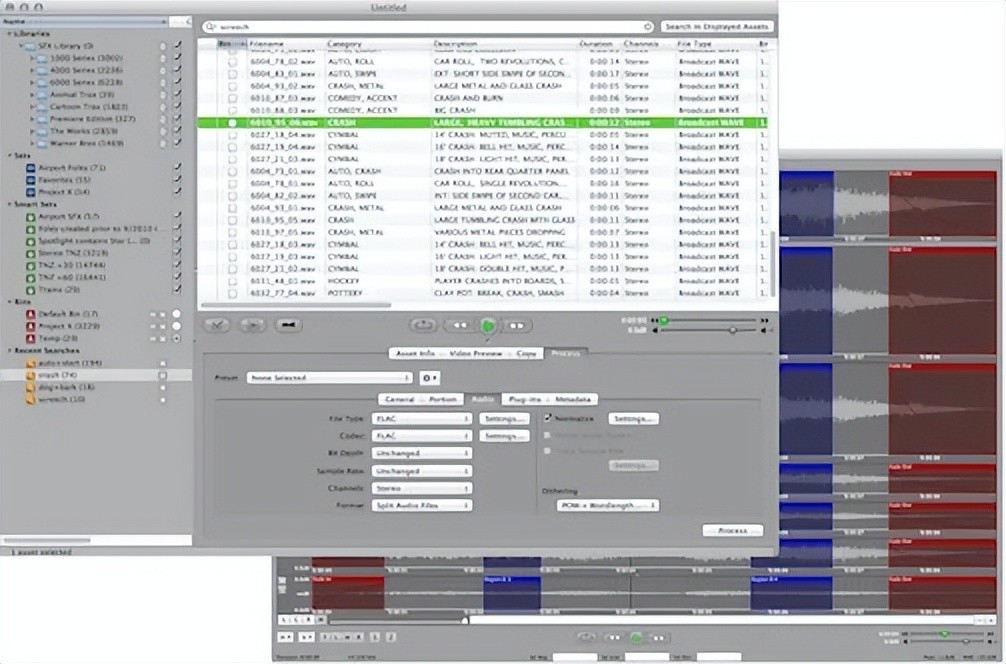
Task: Click the SFX Library folder icon
Action: pyautogui.click(x=31, y=46)
